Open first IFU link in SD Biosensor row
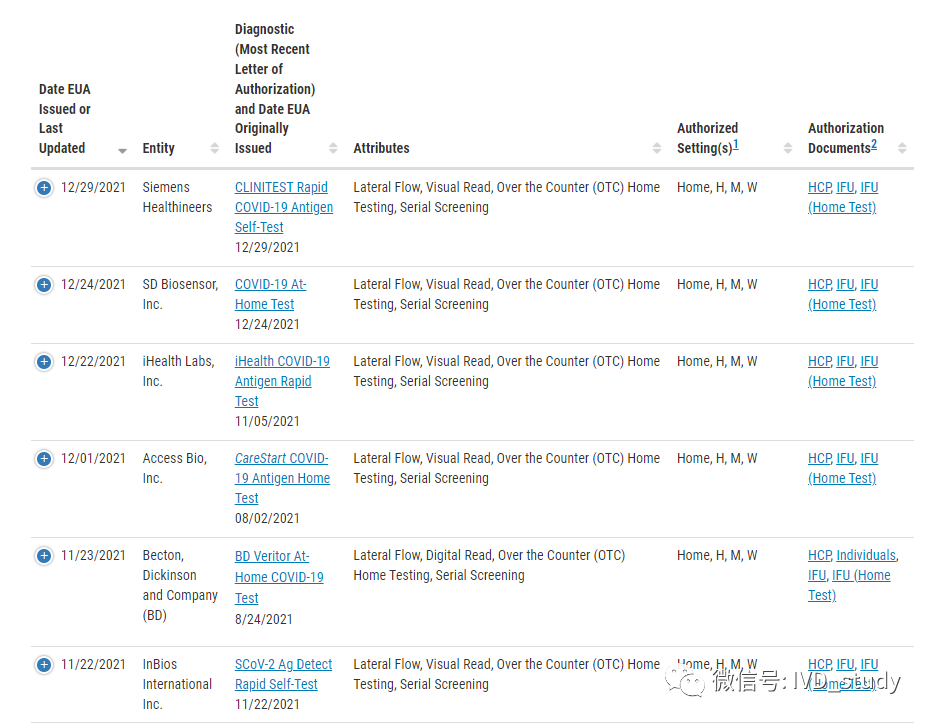The image size is (931, 724). tap(845, 284)
